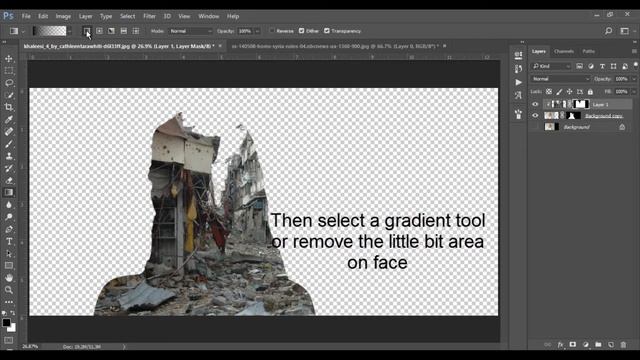Select the Hand tool
This screenshot has height=360, width=640.
coord(9,278)
